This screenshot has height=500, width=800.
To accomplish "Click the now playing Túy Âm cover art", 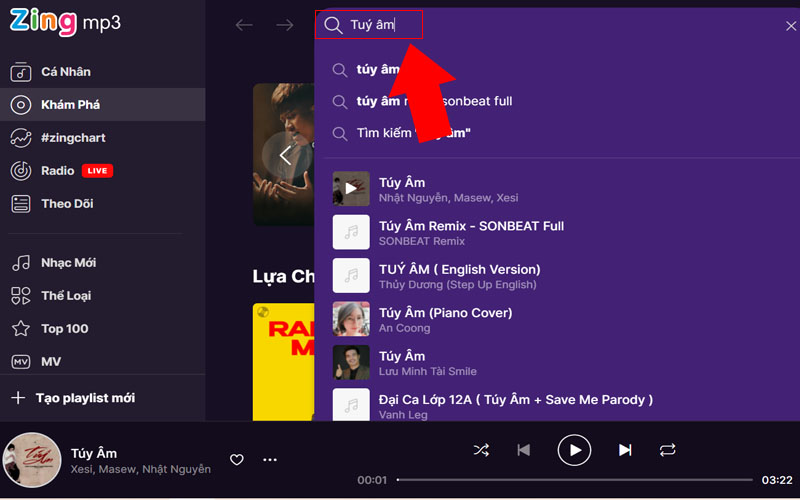I will coord(32,461).
